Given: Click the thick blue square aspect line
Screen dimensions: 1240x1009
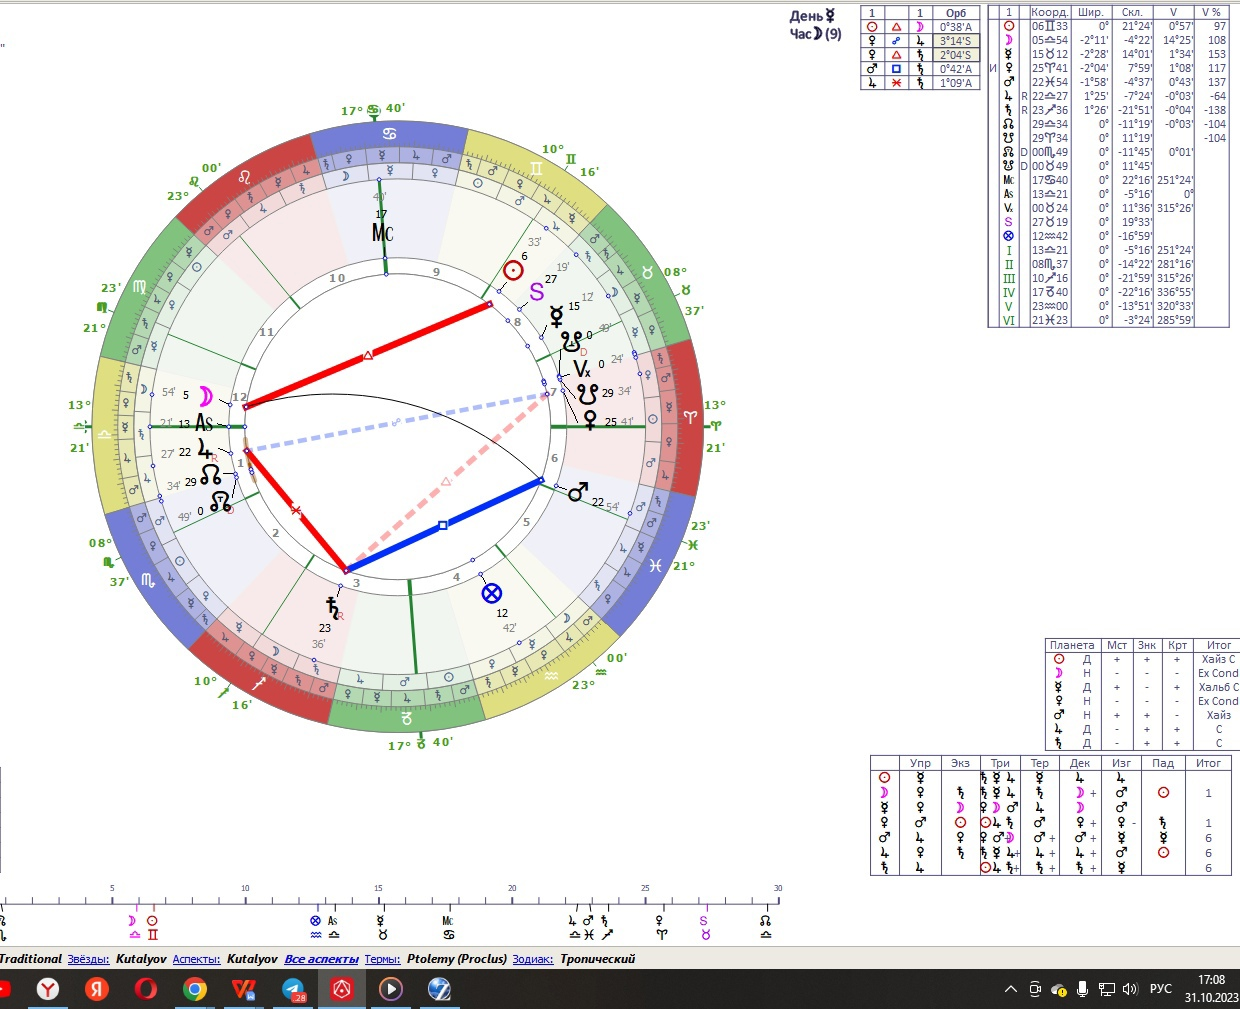Looking at the screenshot, I should point(443,525).
